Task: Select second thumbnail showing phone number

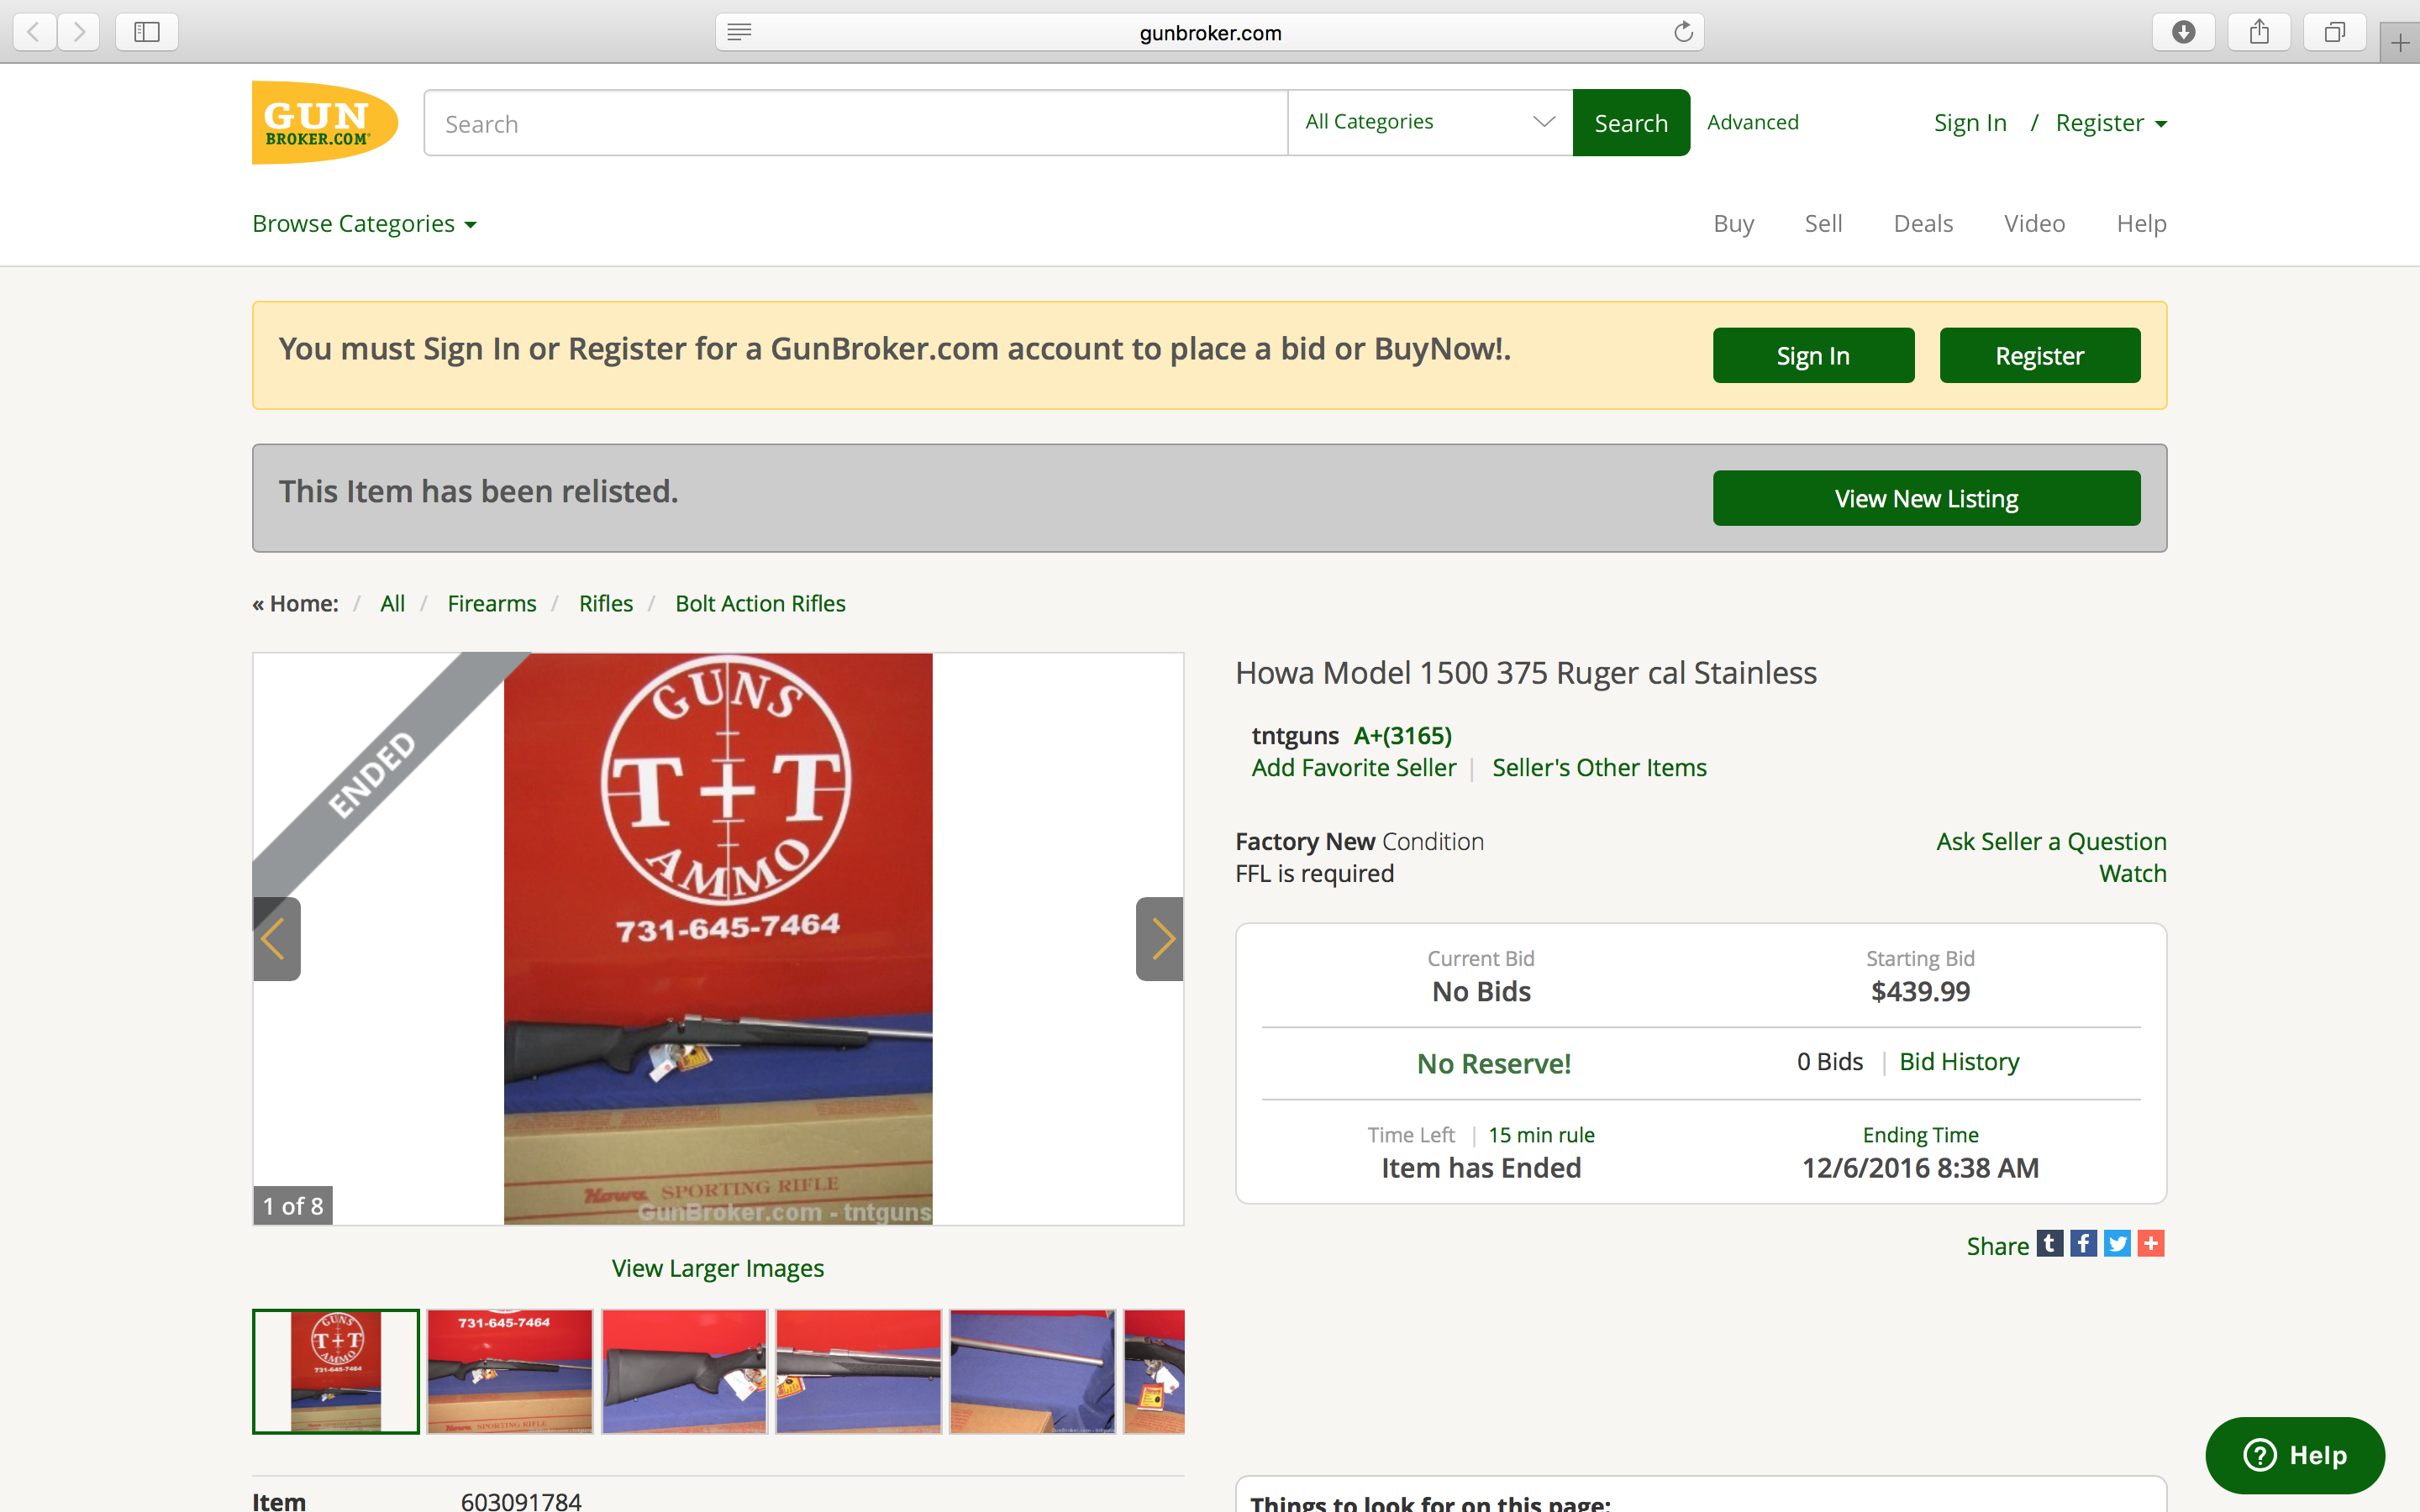Action: coord(510,1371)
